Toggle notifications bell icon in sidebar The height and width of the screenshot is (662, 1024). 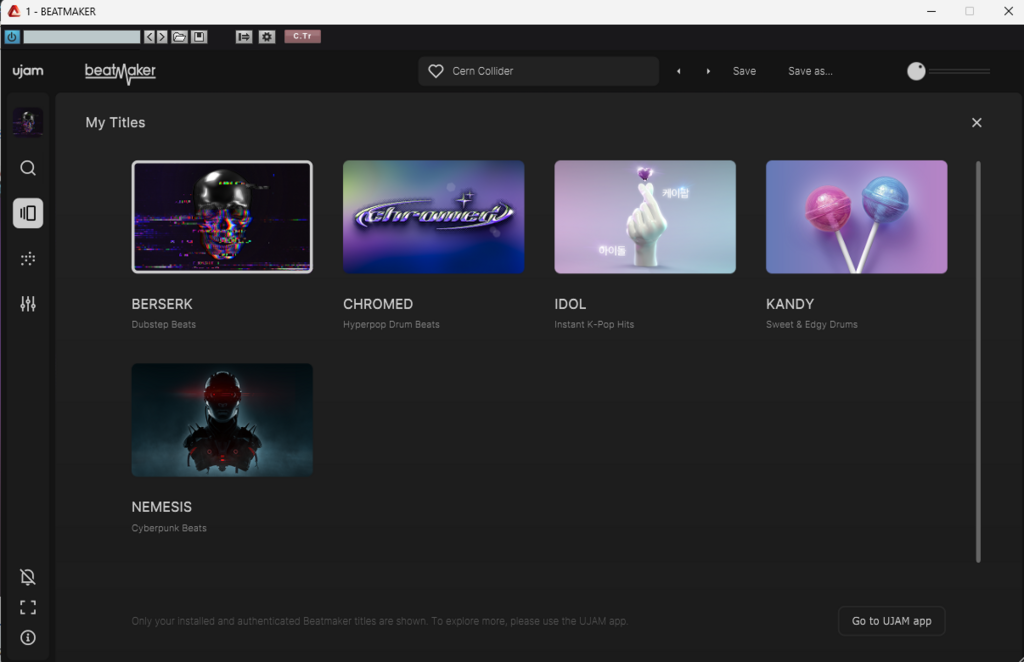coord(28,577)
